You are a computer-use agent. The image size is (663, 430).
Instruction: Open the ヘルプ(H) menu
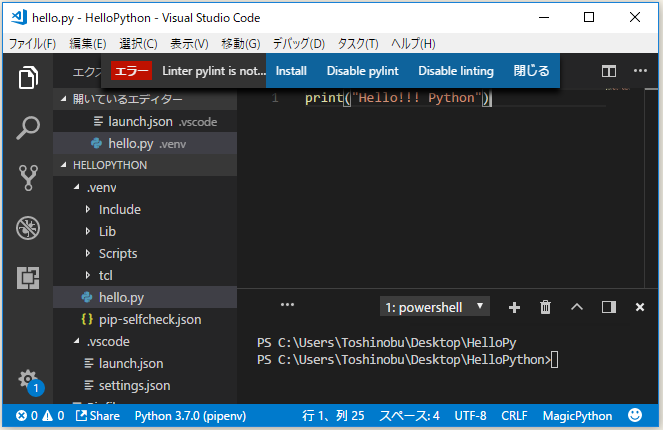coord(413,43)
